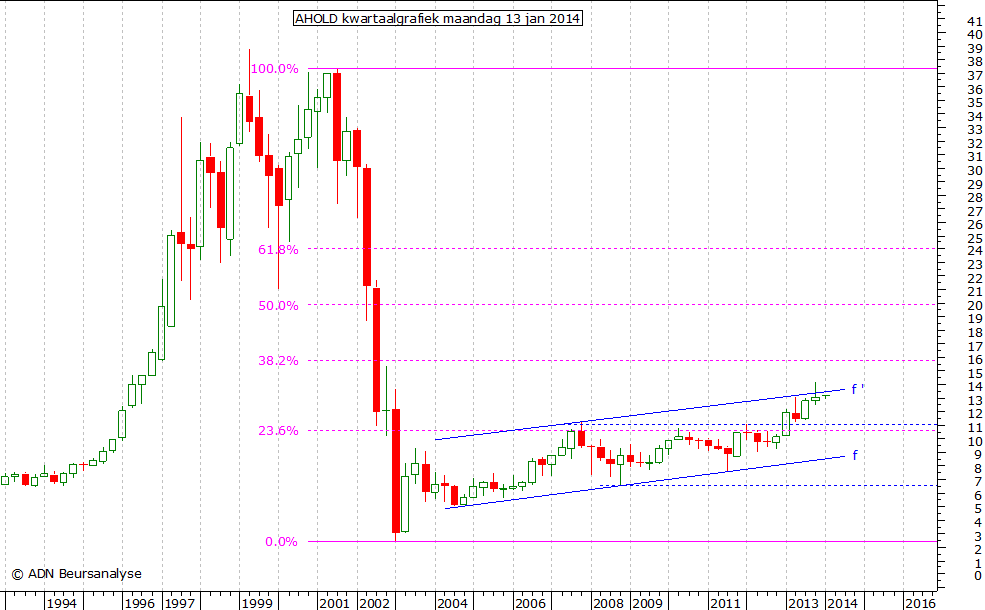Click the 2001 year label

click(x=334, y=603)
